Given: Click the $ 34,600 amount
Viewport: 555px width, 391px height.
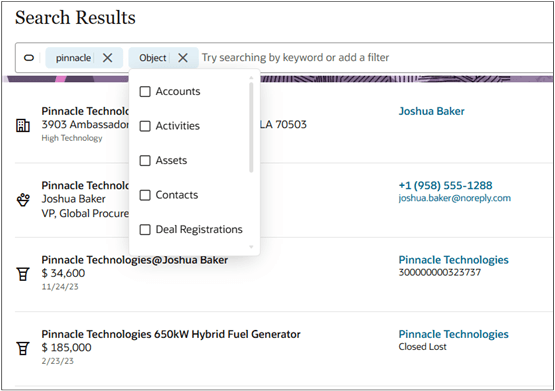Looking at the screenshot, I should click(x=63, y=273).
